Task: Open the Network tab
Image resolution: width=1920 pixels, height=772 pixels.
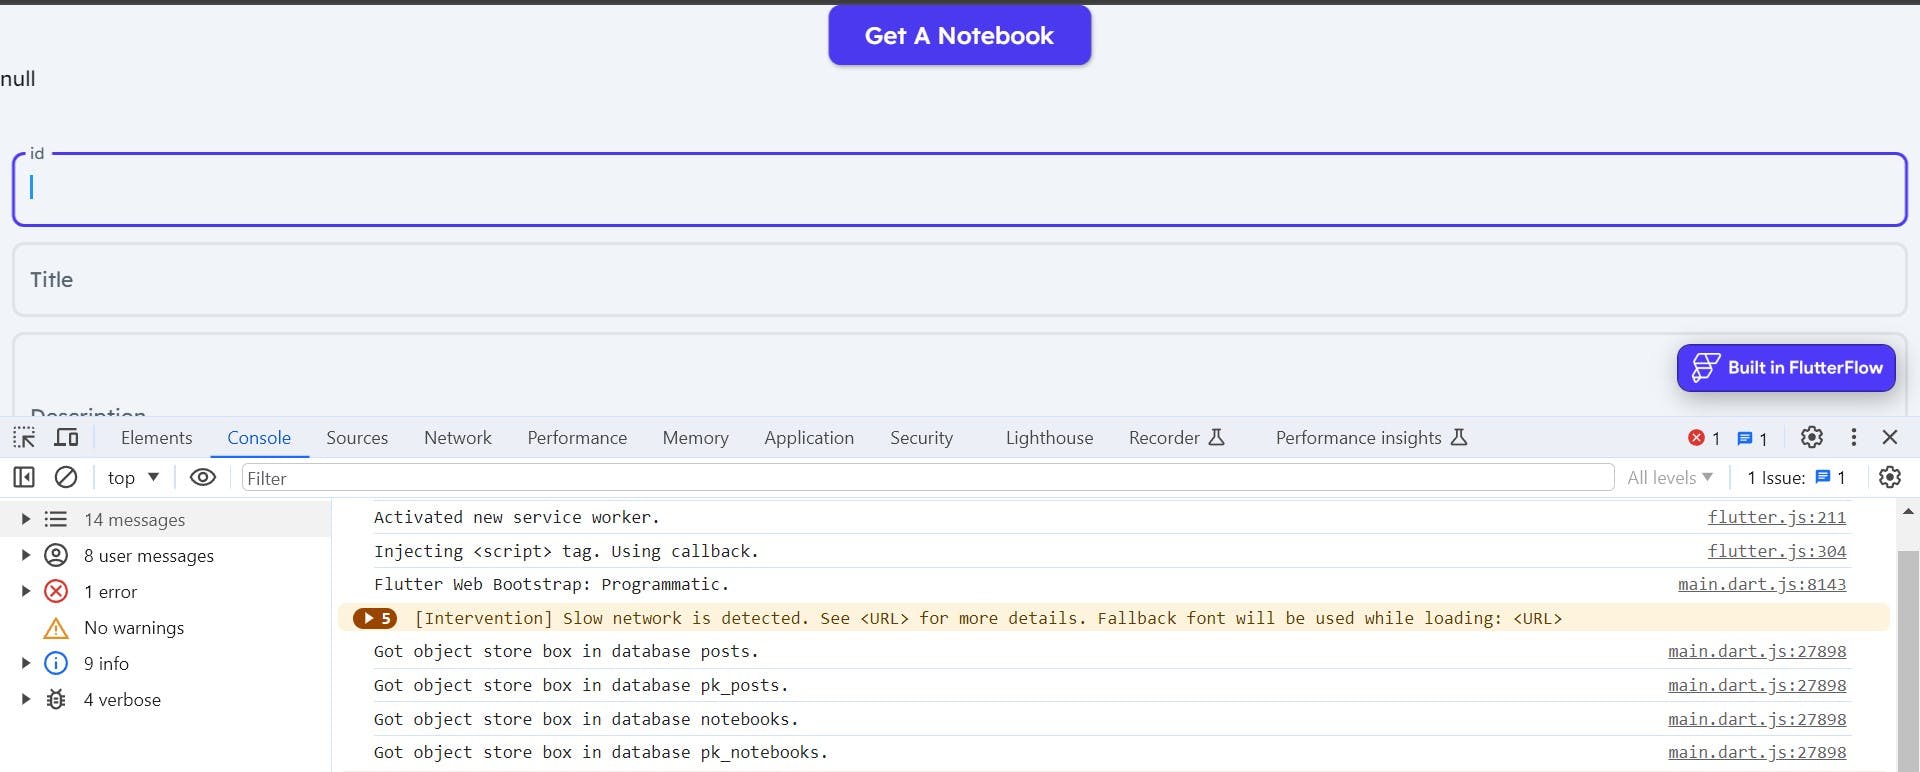Action: pos(458,438)
